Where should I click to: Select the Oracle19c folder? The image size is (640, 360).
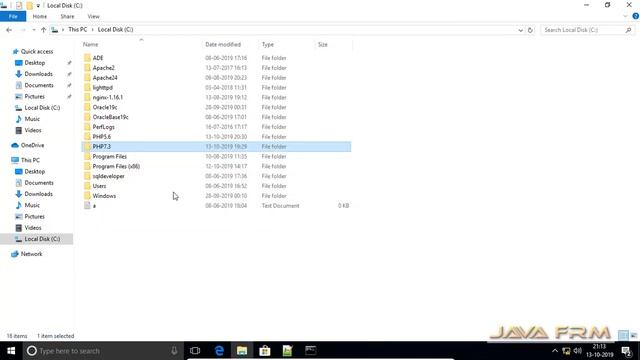(x=105, y=107)
